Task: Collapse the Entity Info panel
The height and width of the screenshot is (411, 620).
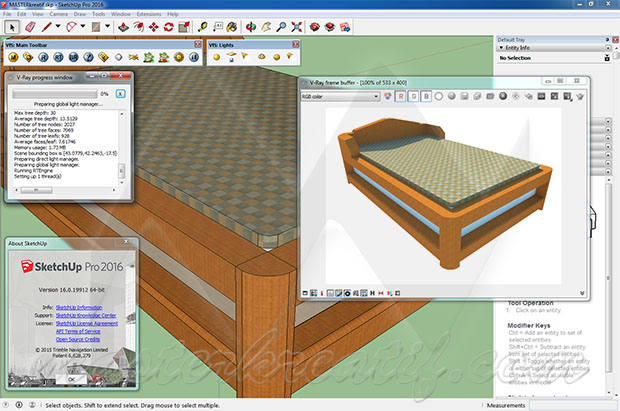Action: 502,47
